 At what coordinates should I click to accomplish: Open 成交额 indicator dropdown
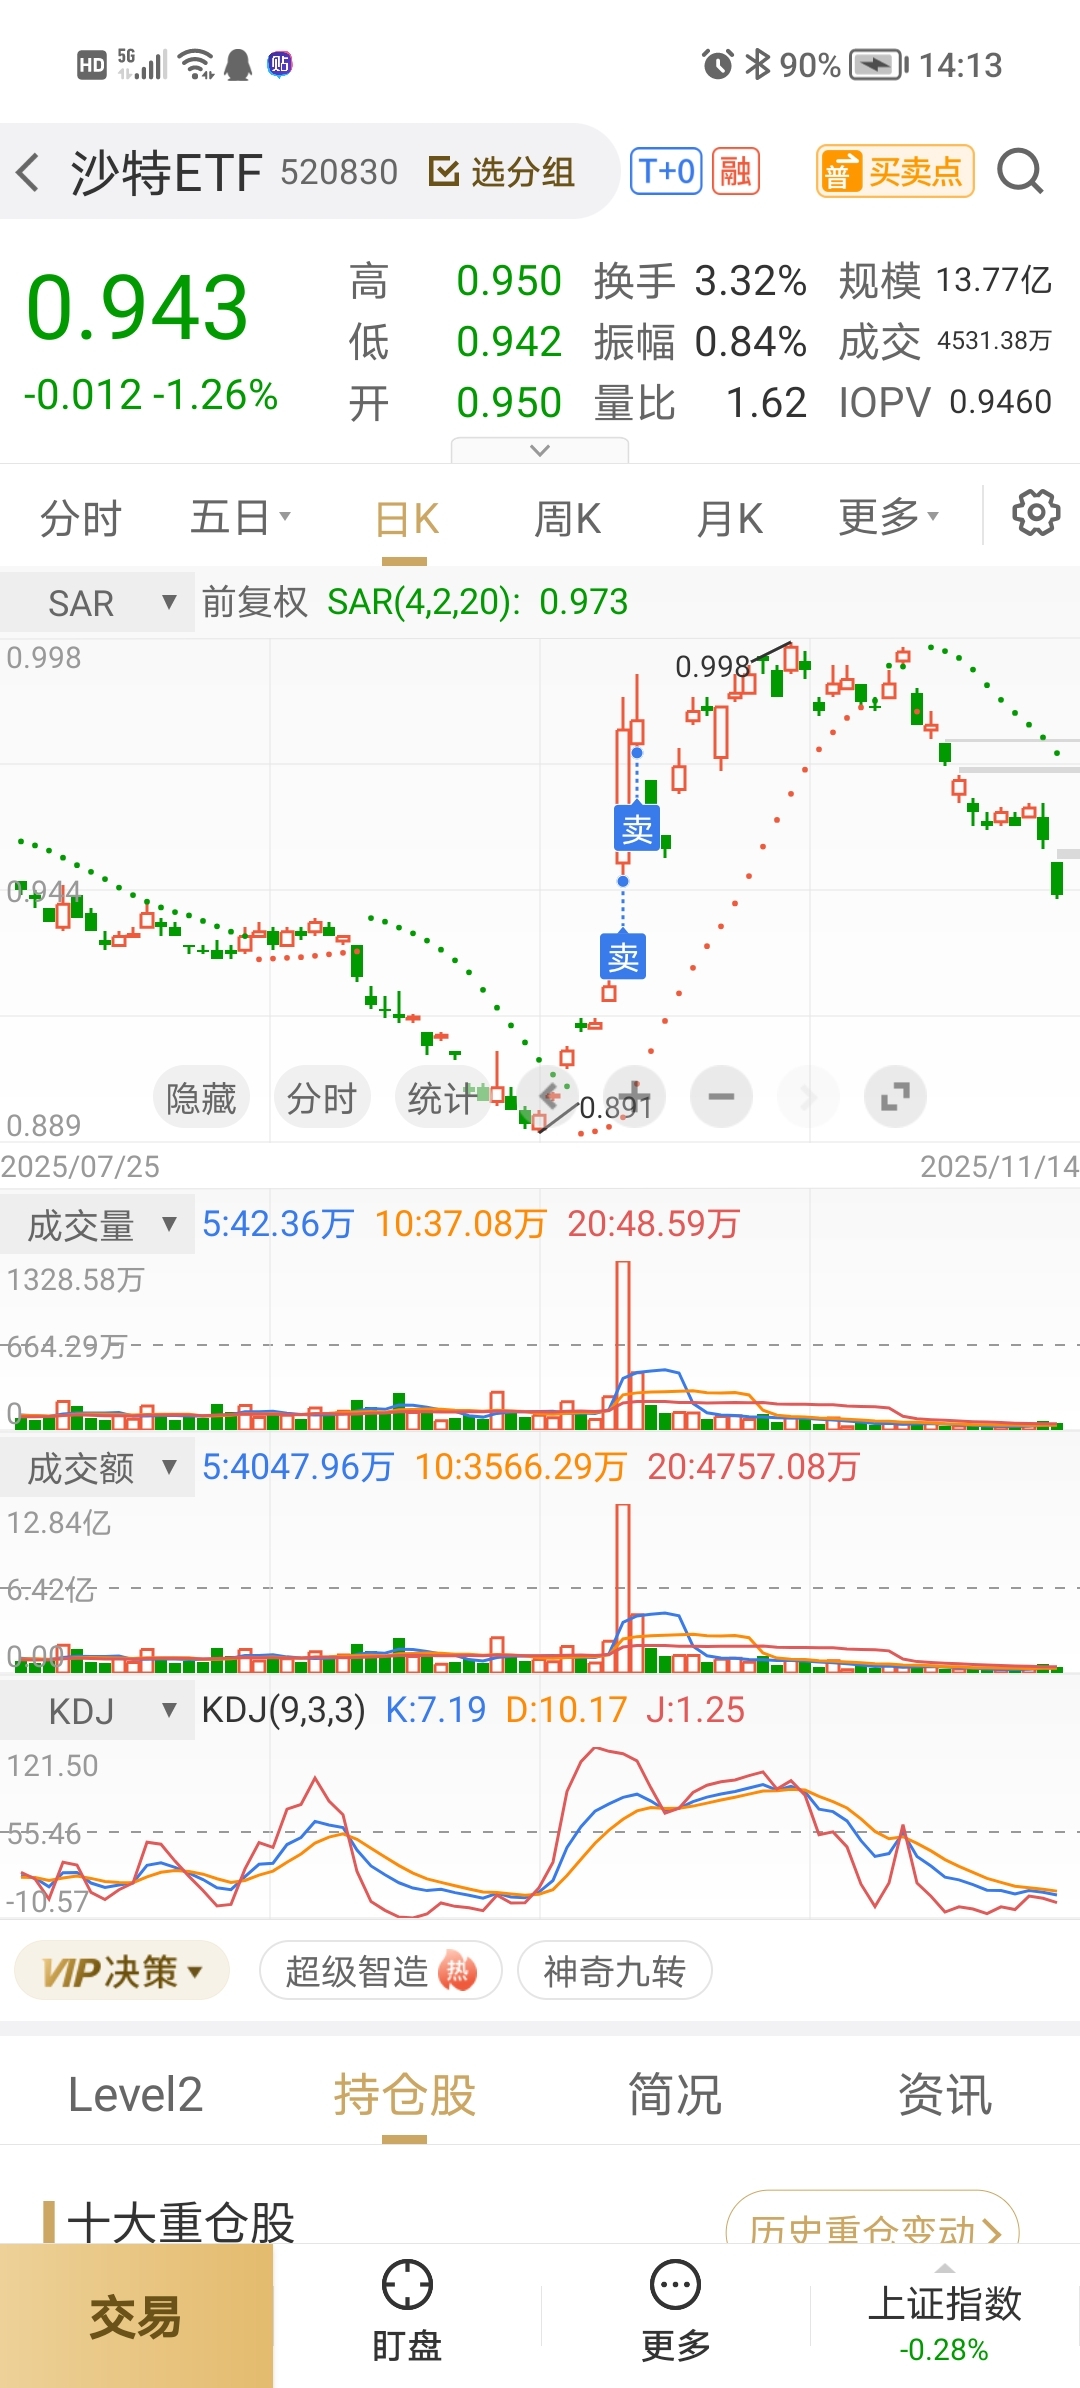(x=97, y=1468)
